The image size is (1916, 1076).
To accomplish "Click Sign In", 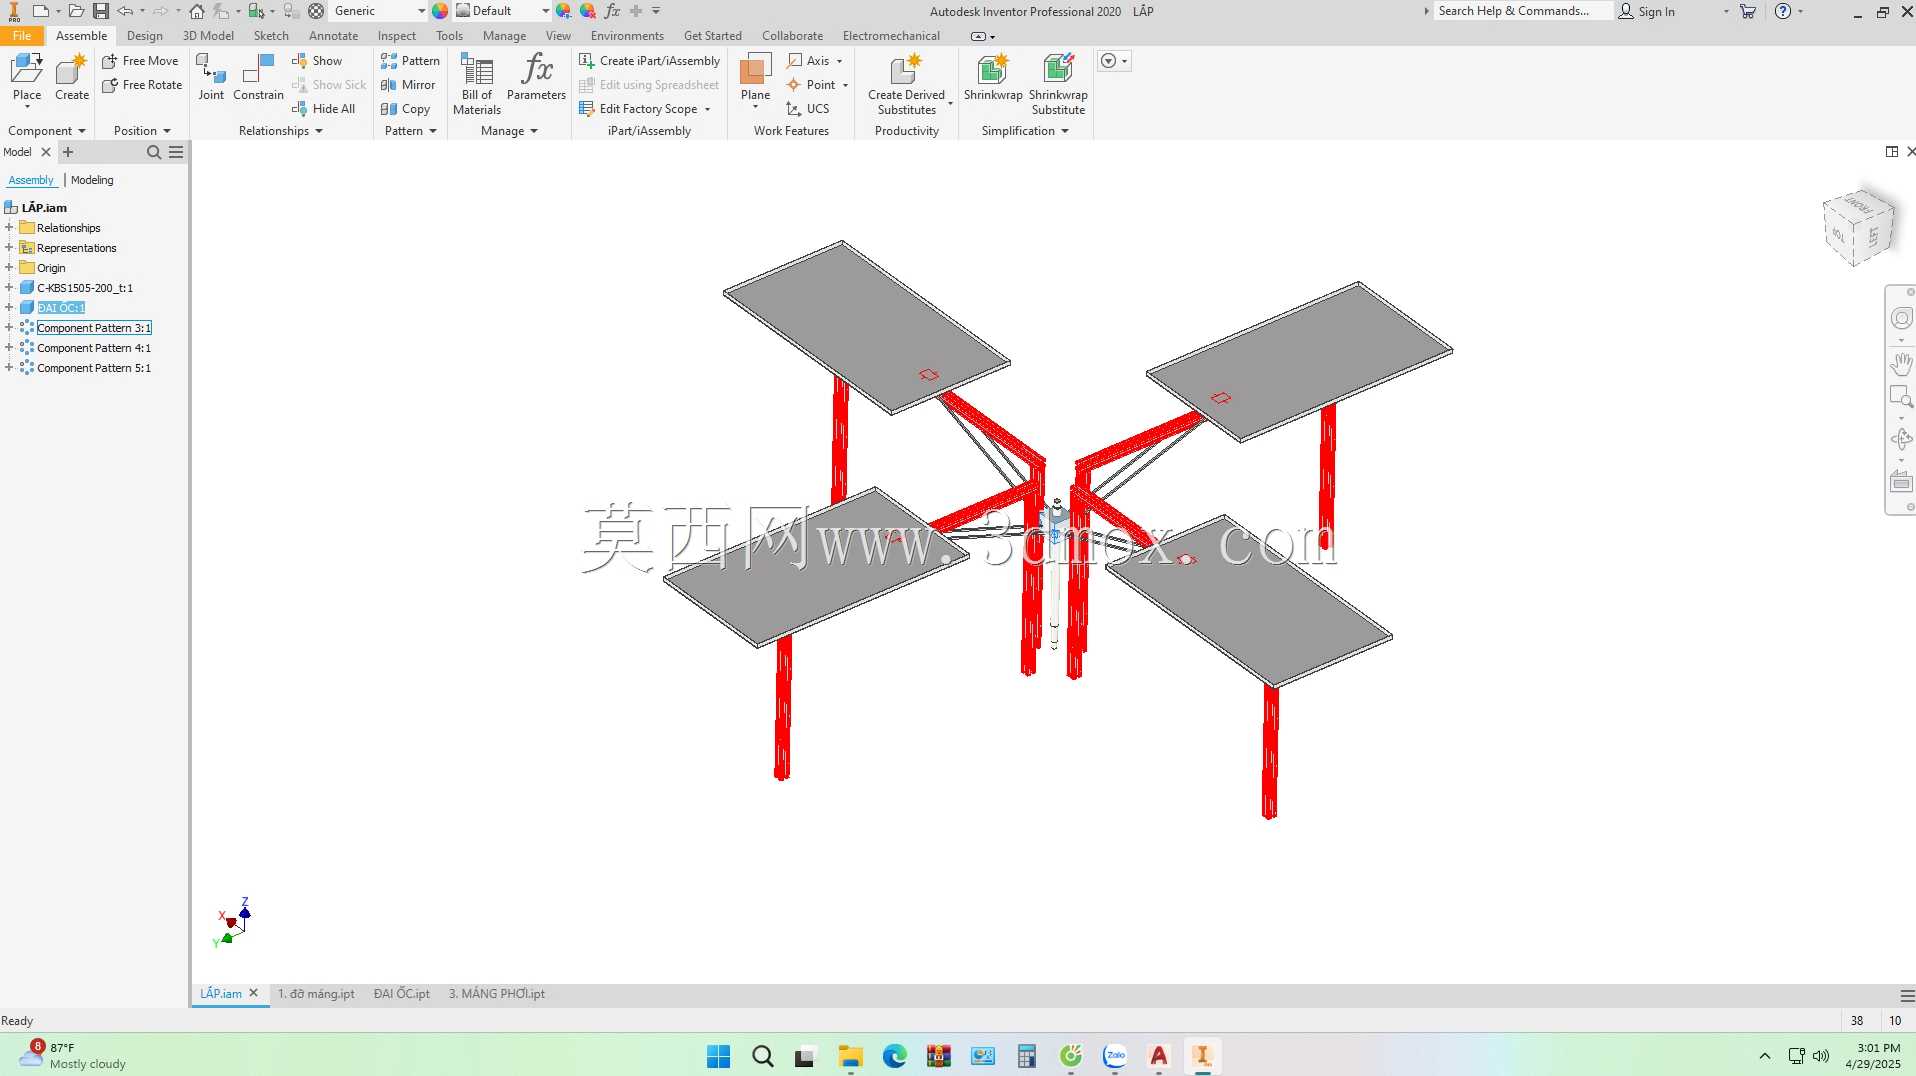I will [x=1647, y=11].
